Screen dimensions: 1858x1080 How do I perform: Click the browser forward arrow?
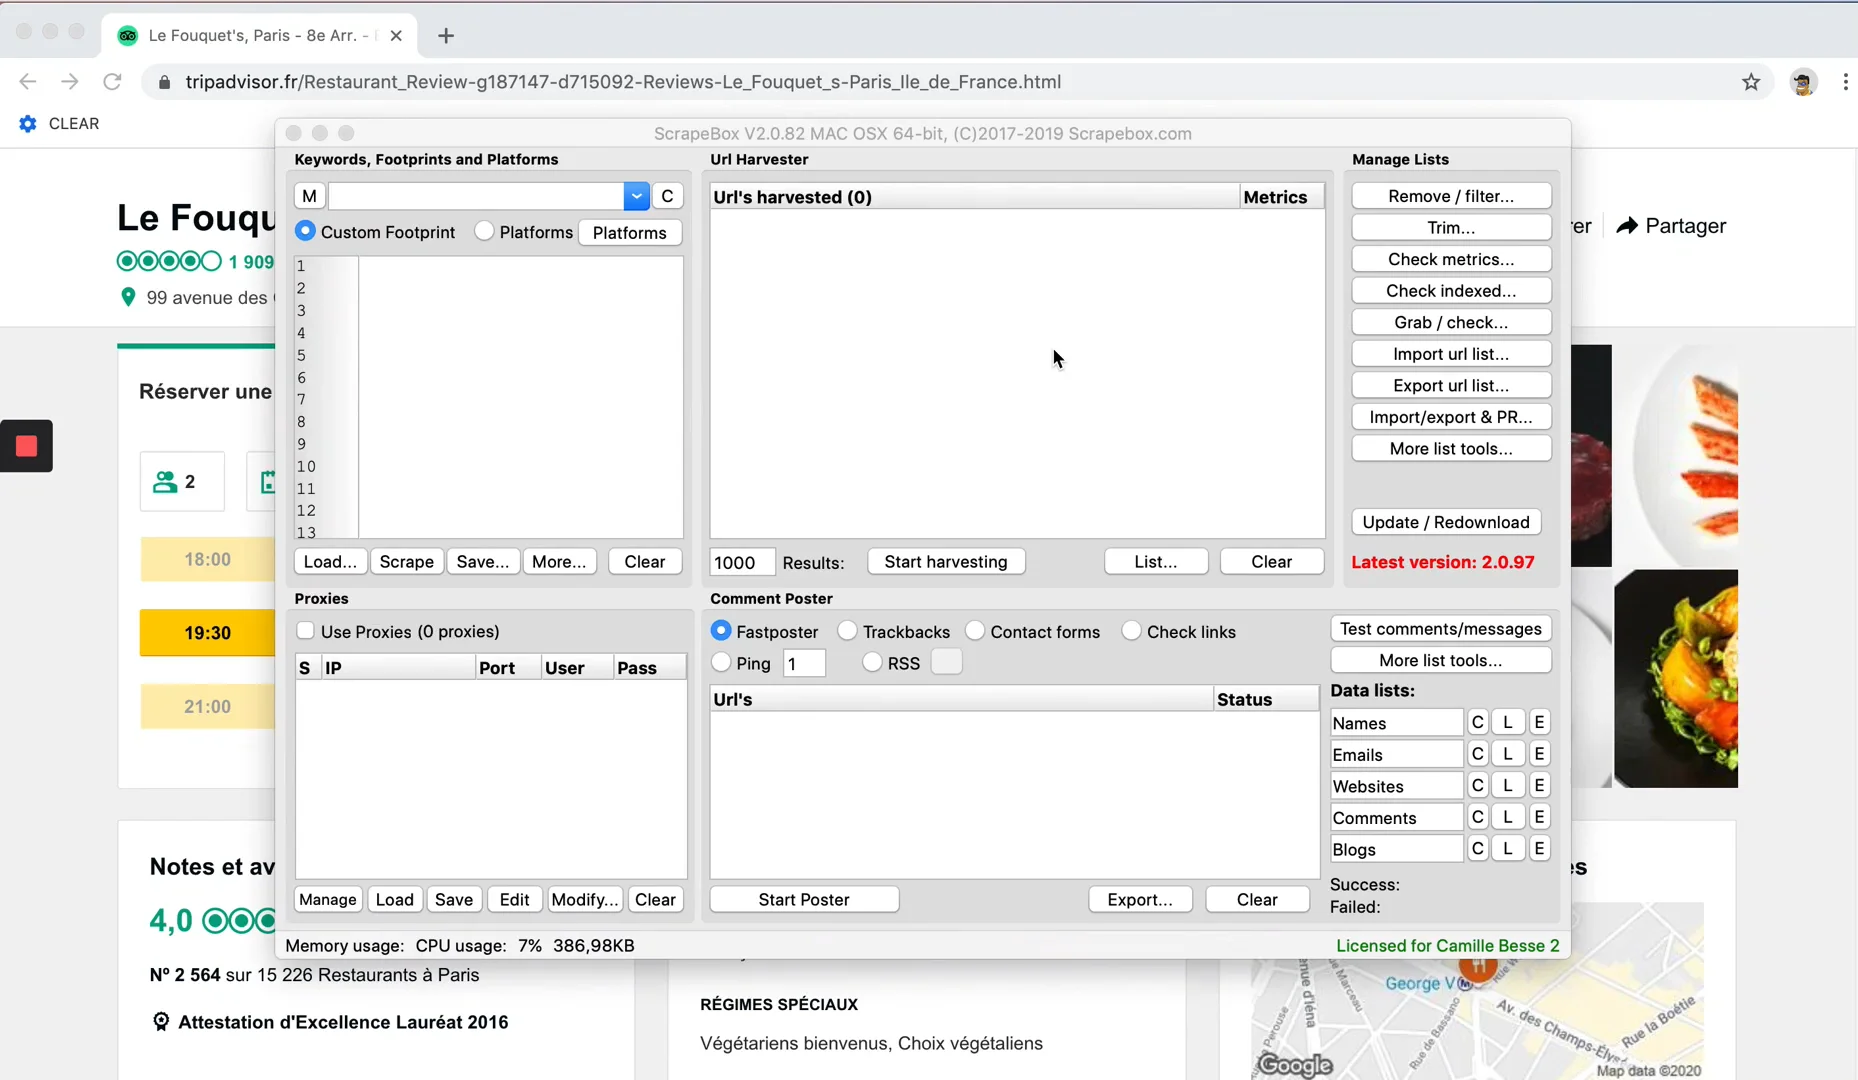coord(69,82)
